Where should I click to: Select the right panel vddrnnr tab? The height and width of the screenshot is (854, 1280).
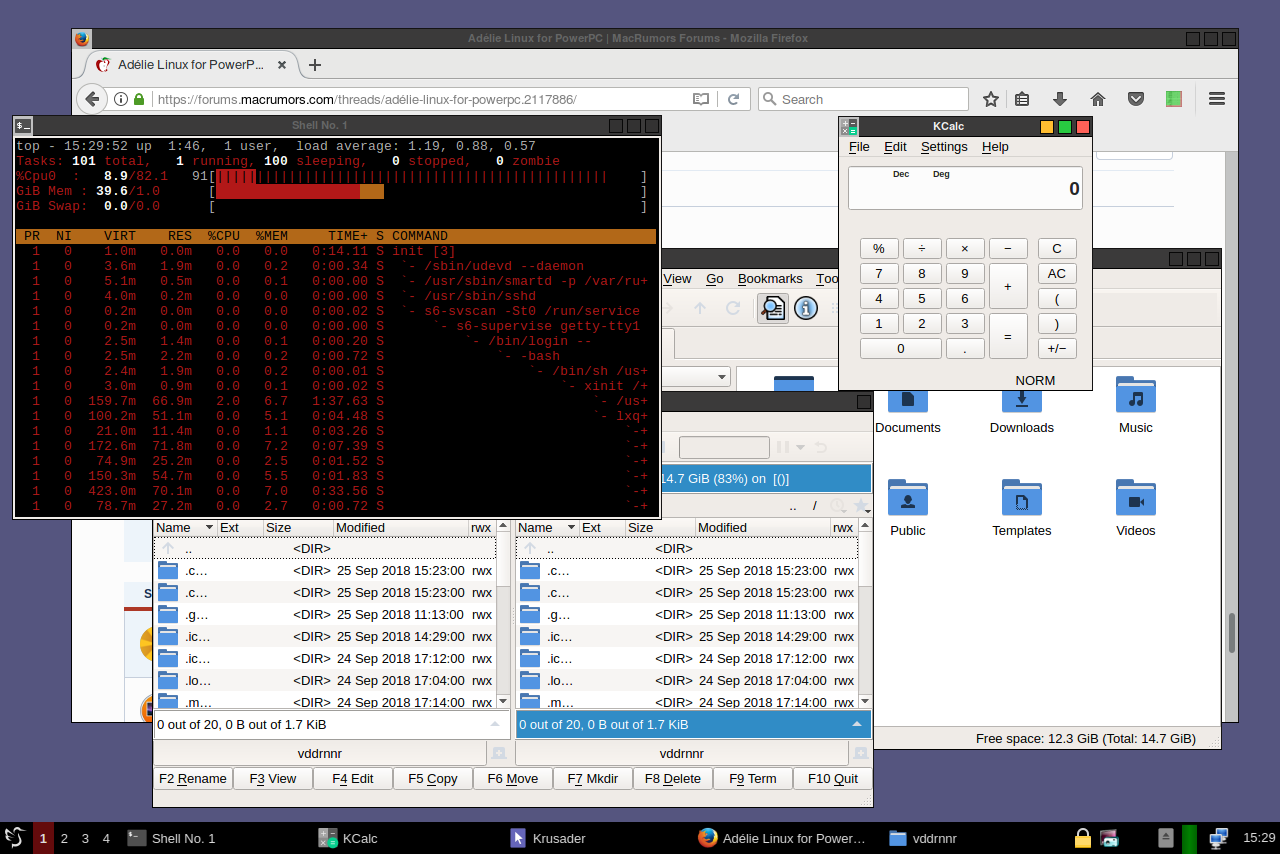click(x=682, y=753)
